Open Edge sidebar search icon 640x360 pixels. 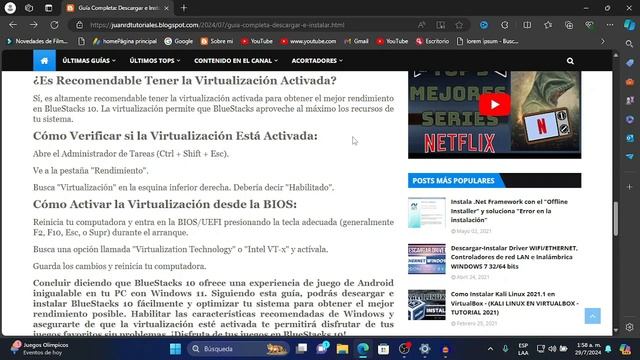pos(629,43)
